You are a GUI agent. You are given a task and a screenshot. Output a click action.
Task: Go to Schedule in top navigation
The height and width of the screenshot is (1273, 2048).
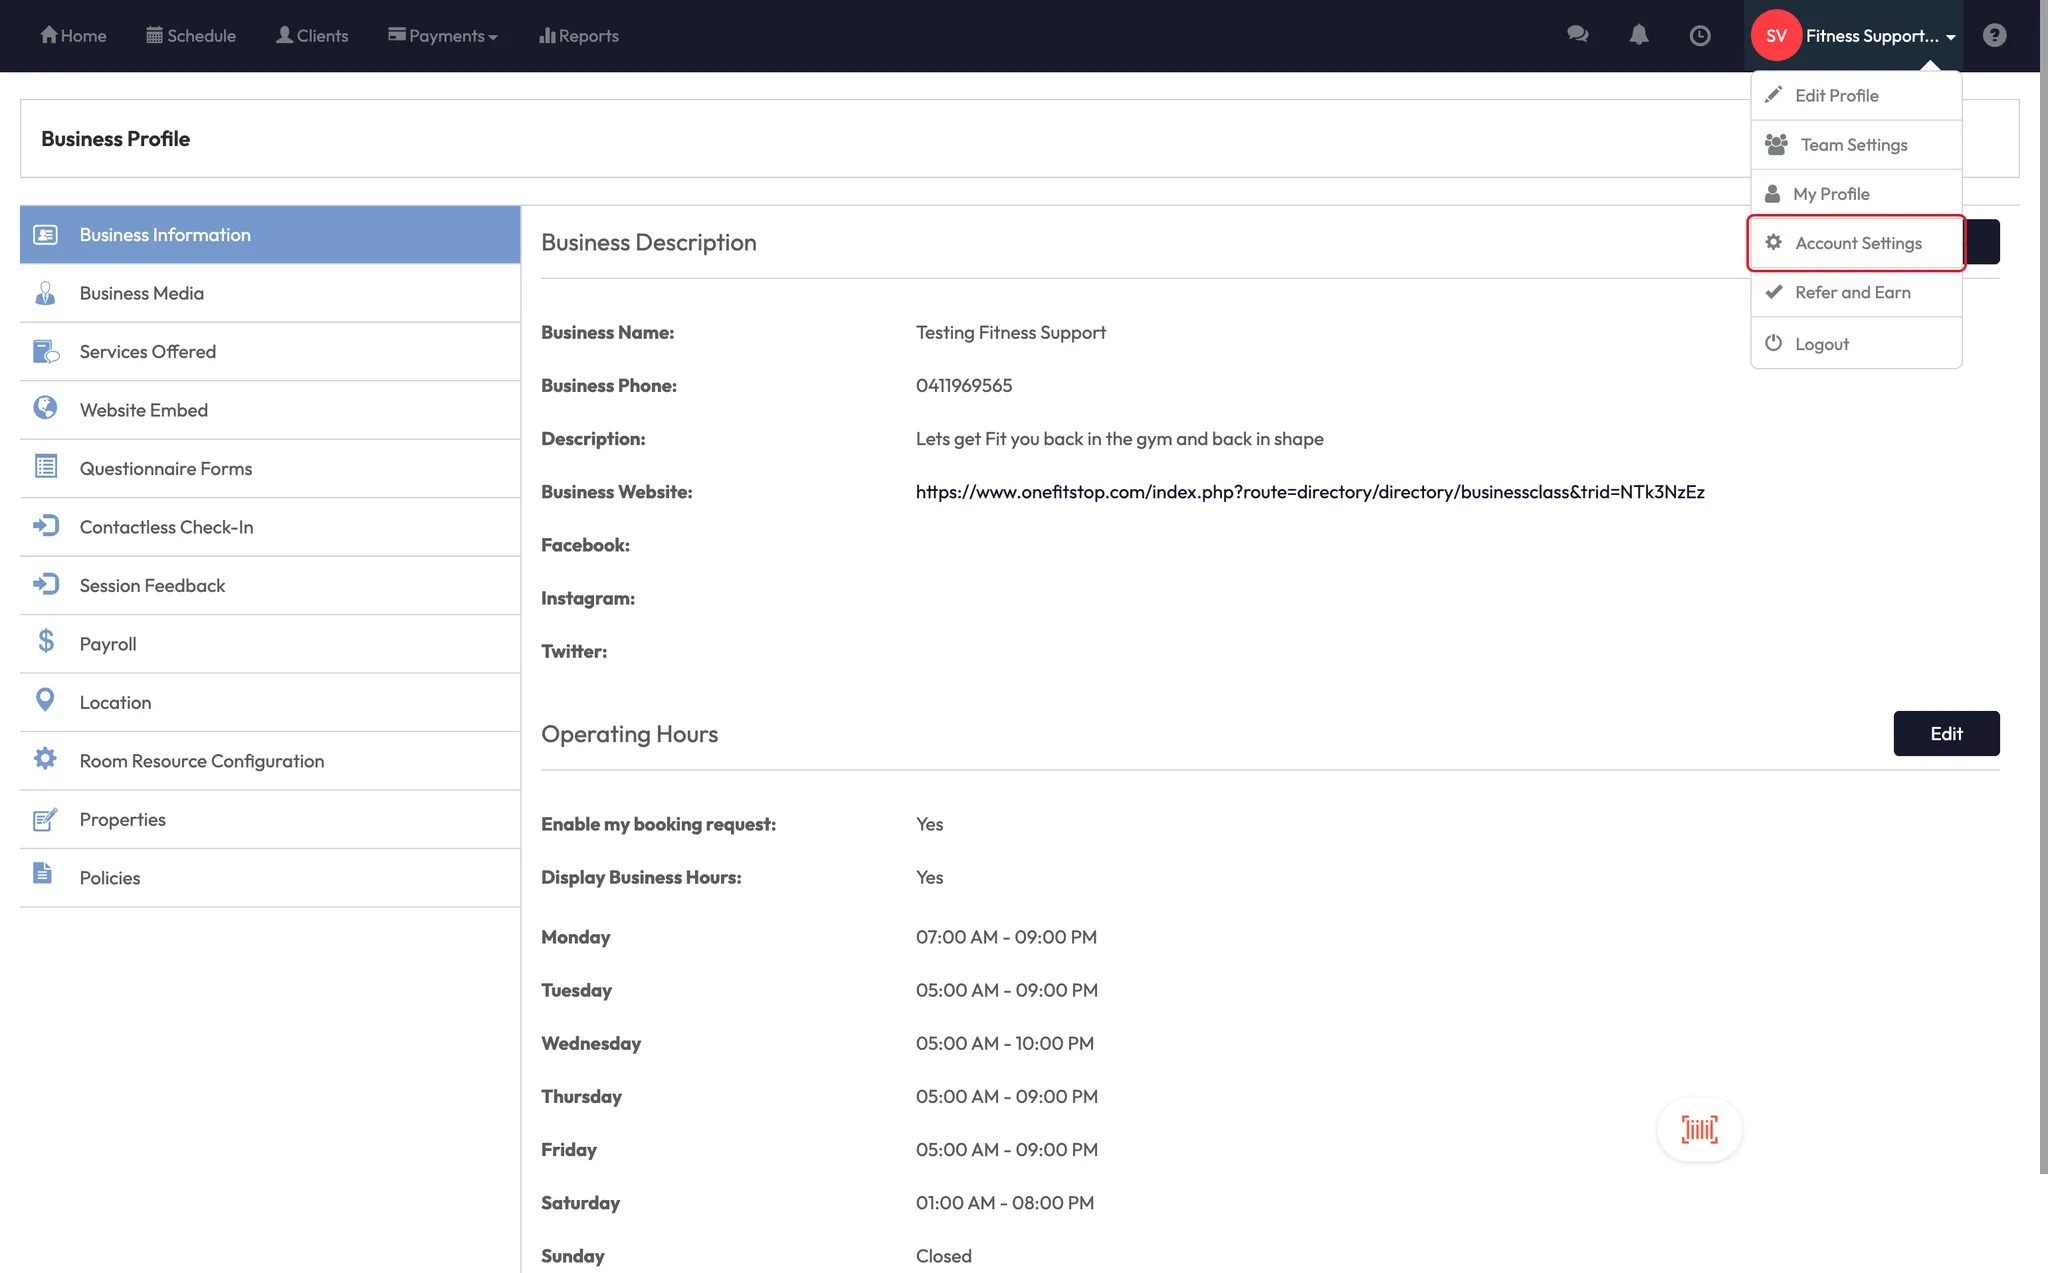coord(191,36)
